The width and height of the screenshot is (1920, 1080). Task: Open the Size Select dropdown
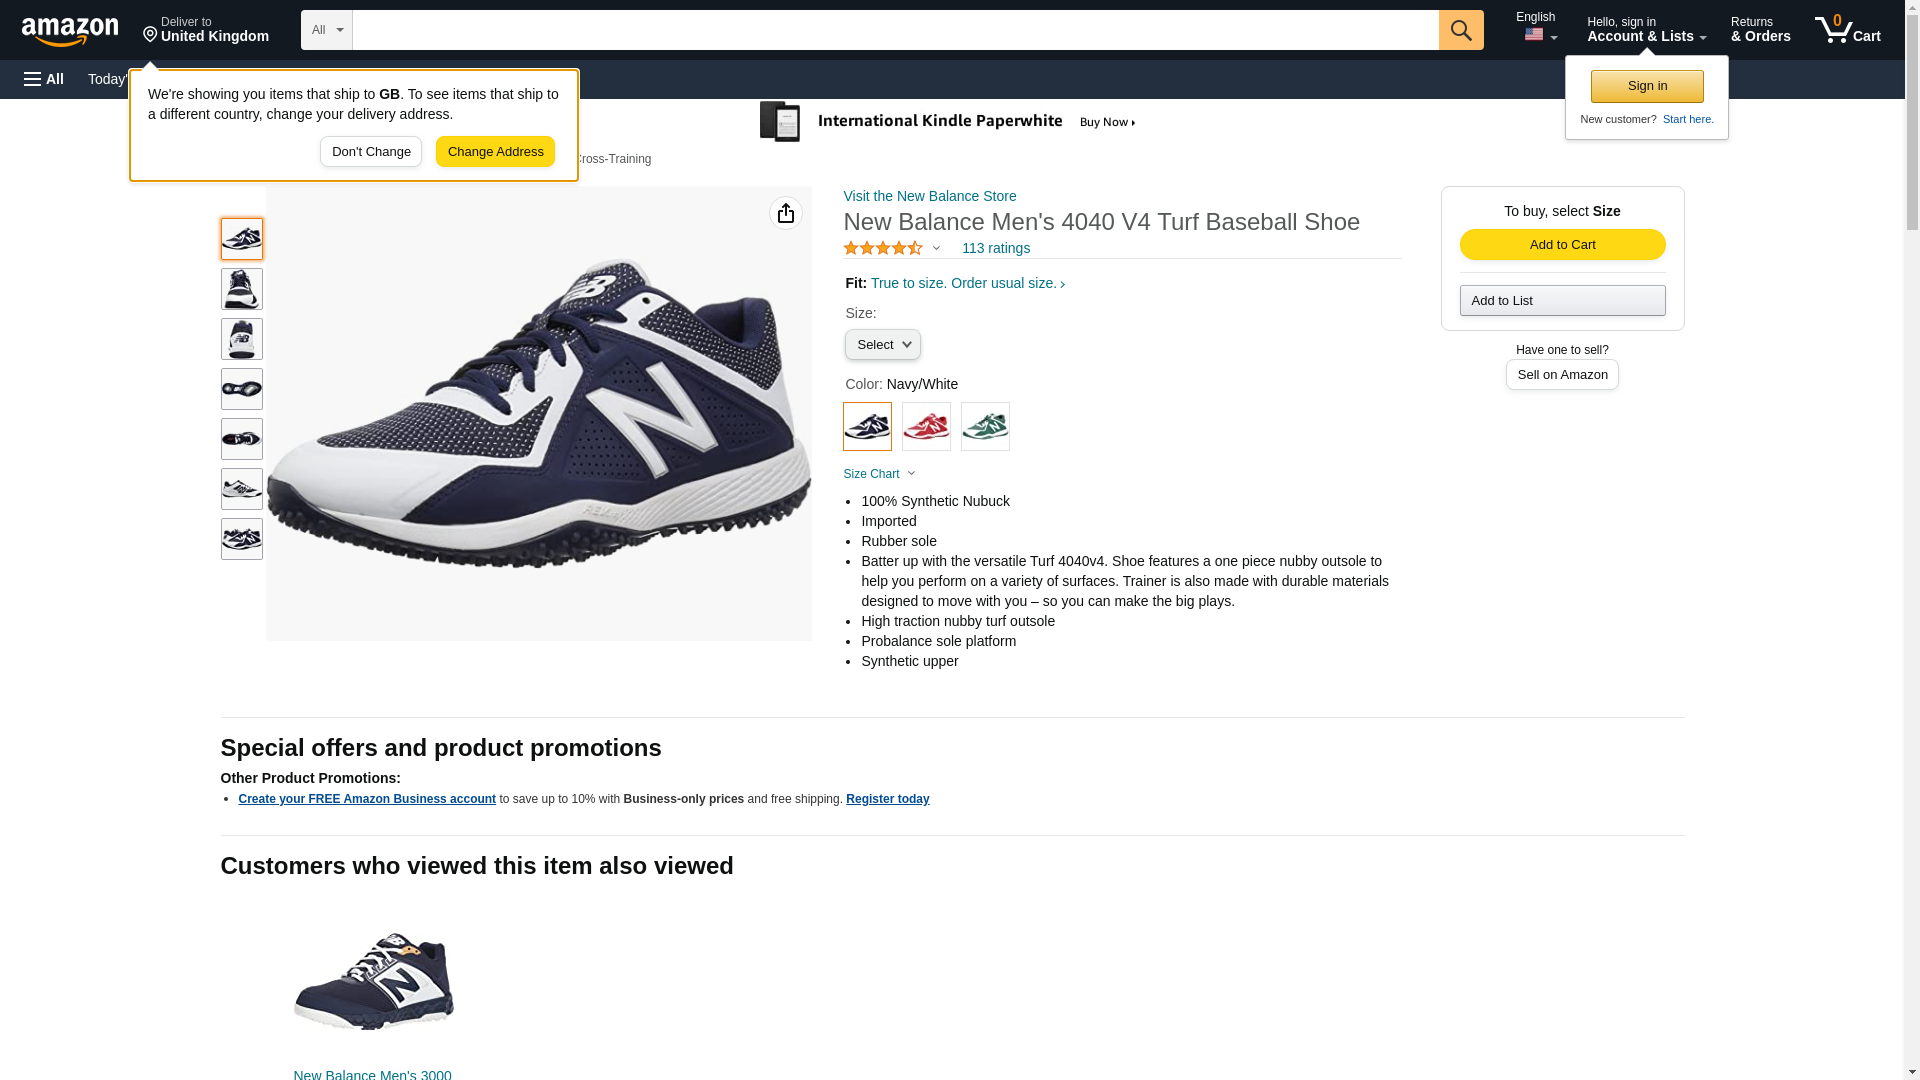click(x=882, y=345)
